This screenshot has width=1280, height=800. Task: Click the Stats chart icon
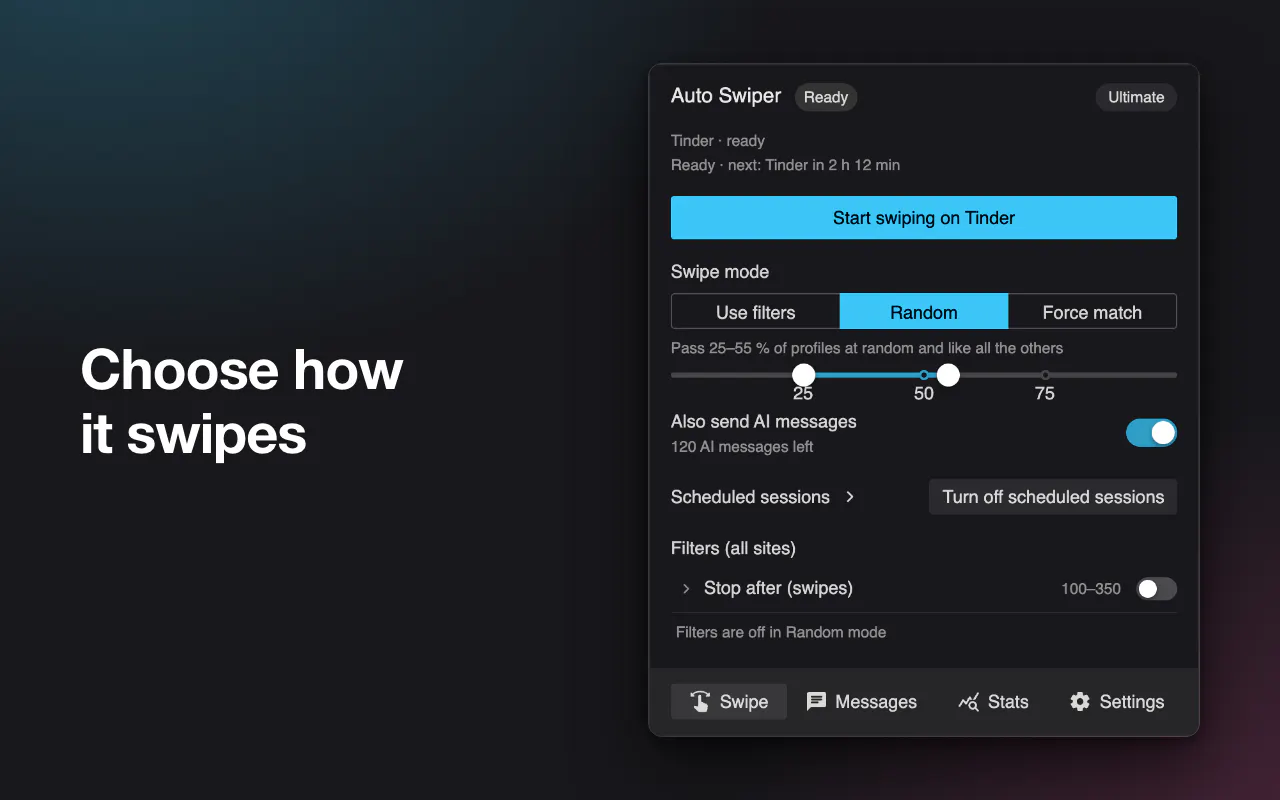[x=968, y=702]
